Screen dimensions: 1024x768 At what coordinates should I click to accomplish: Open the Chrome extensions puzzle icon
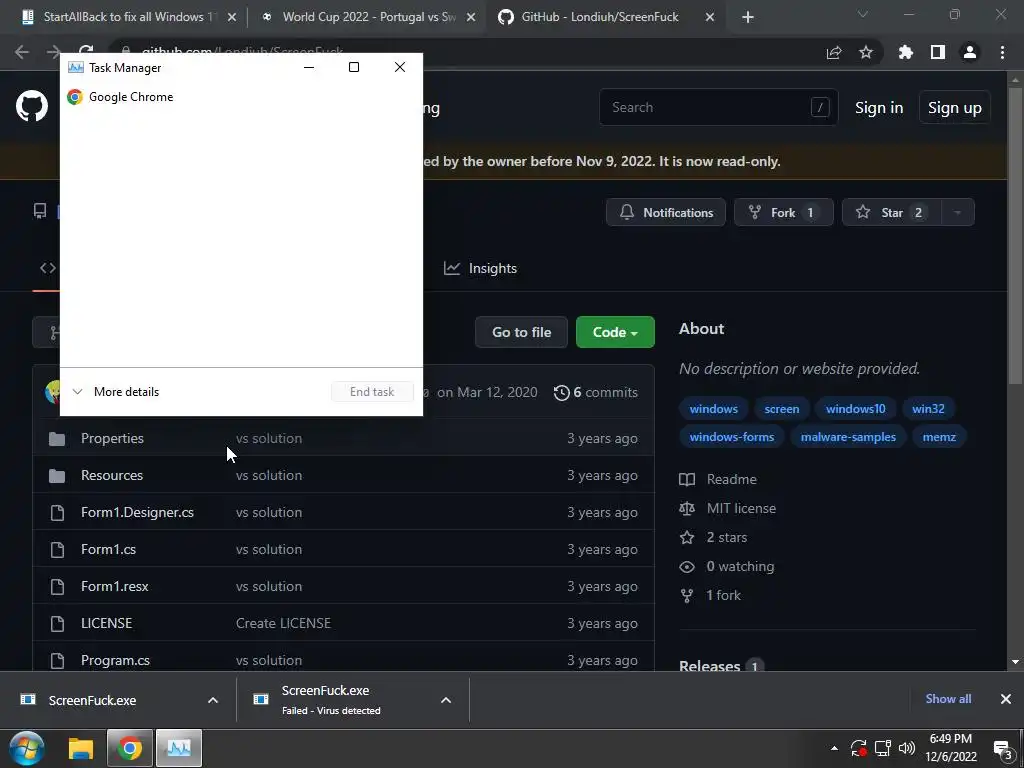click(x=905, y=52)
